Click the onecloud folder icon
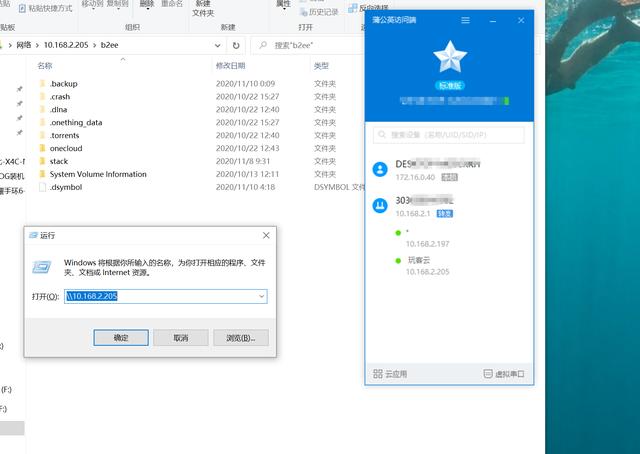This screenshot has height=454, width=640. click(42, 148)
